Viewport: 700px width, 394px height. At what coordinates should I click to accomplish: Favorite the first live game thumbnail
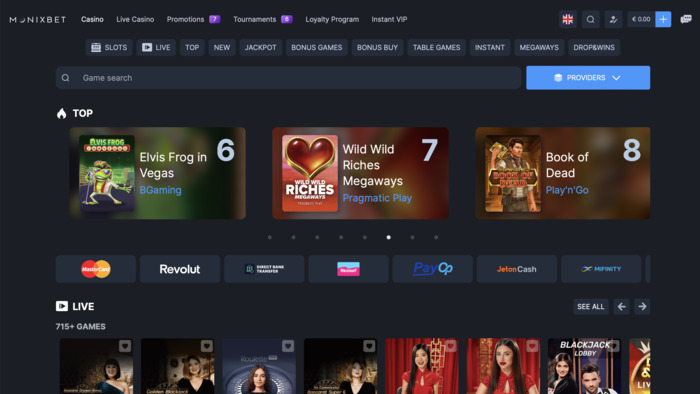click(x=125, y=346)
